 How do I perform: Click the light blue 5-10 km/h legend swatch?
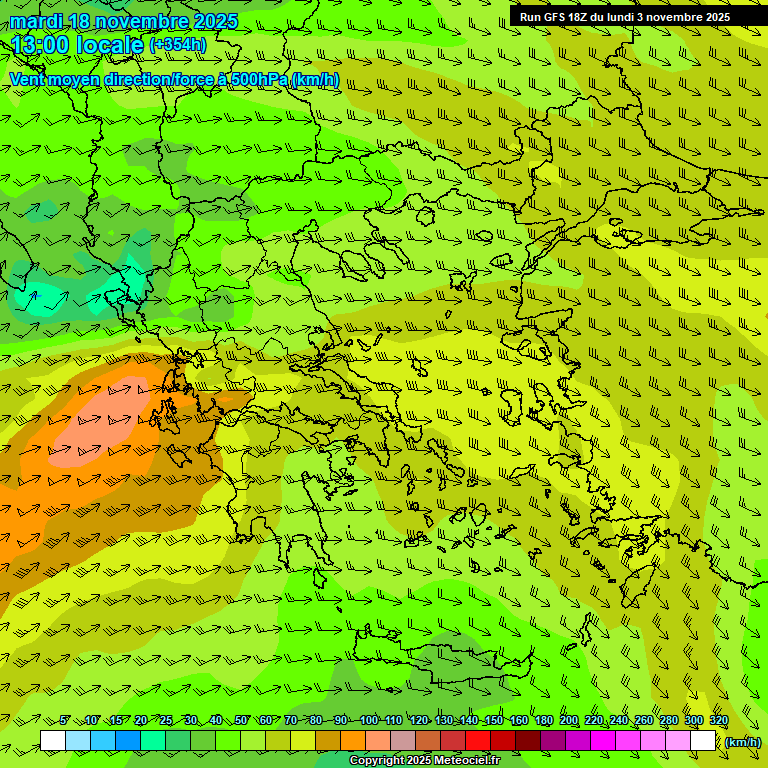click(78, 741)
